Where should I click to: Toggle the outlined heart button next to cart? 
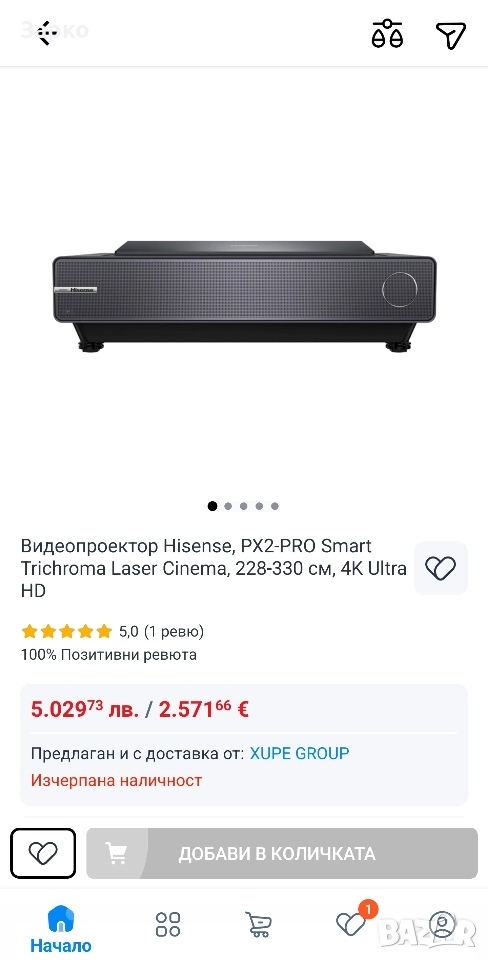pos(43,853)
